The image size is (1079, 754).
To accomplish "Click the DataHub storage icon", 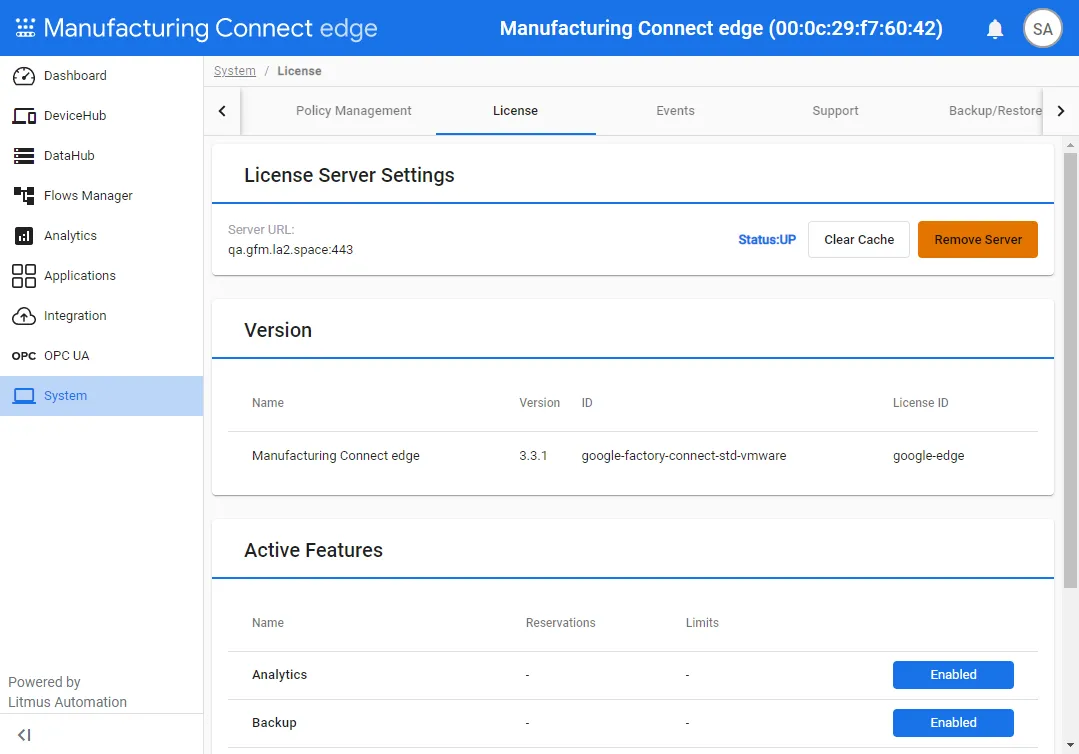I will click(x=24, y=155).
